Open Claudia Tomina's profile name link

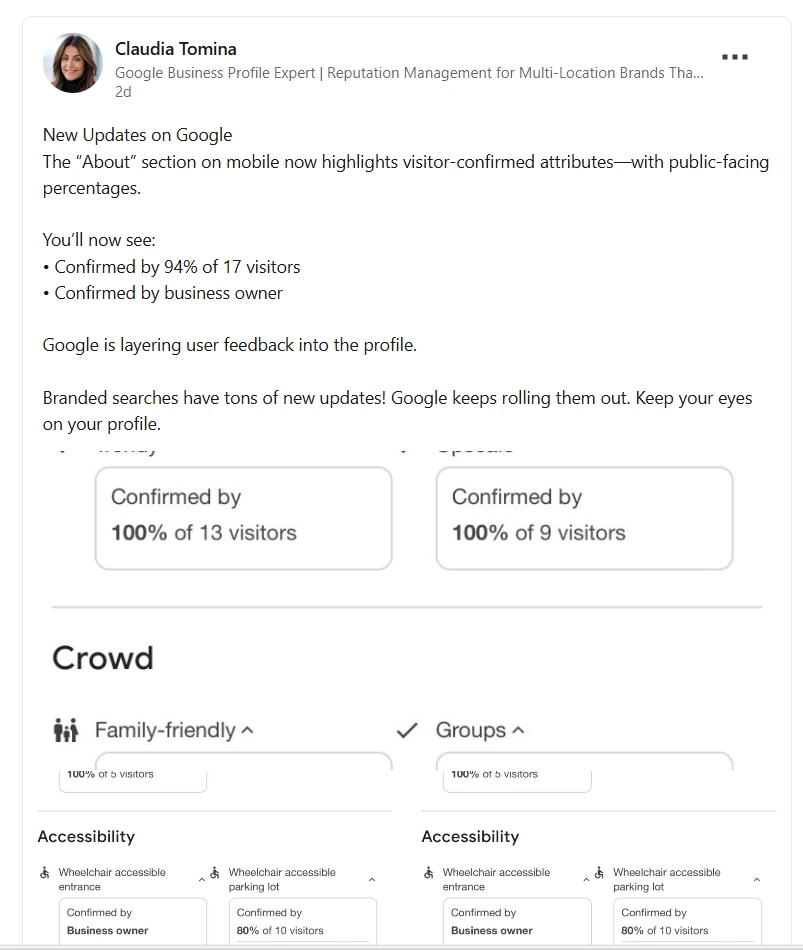click(x=176, y=49)
